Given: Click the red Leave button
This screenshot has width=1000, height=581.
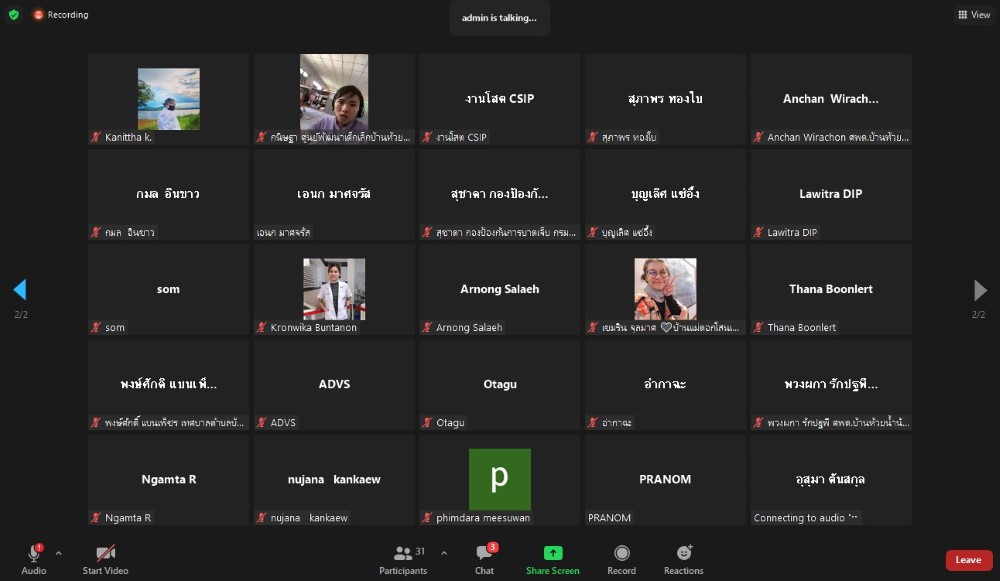Looking at the screenshot, I should click(968, 560).
